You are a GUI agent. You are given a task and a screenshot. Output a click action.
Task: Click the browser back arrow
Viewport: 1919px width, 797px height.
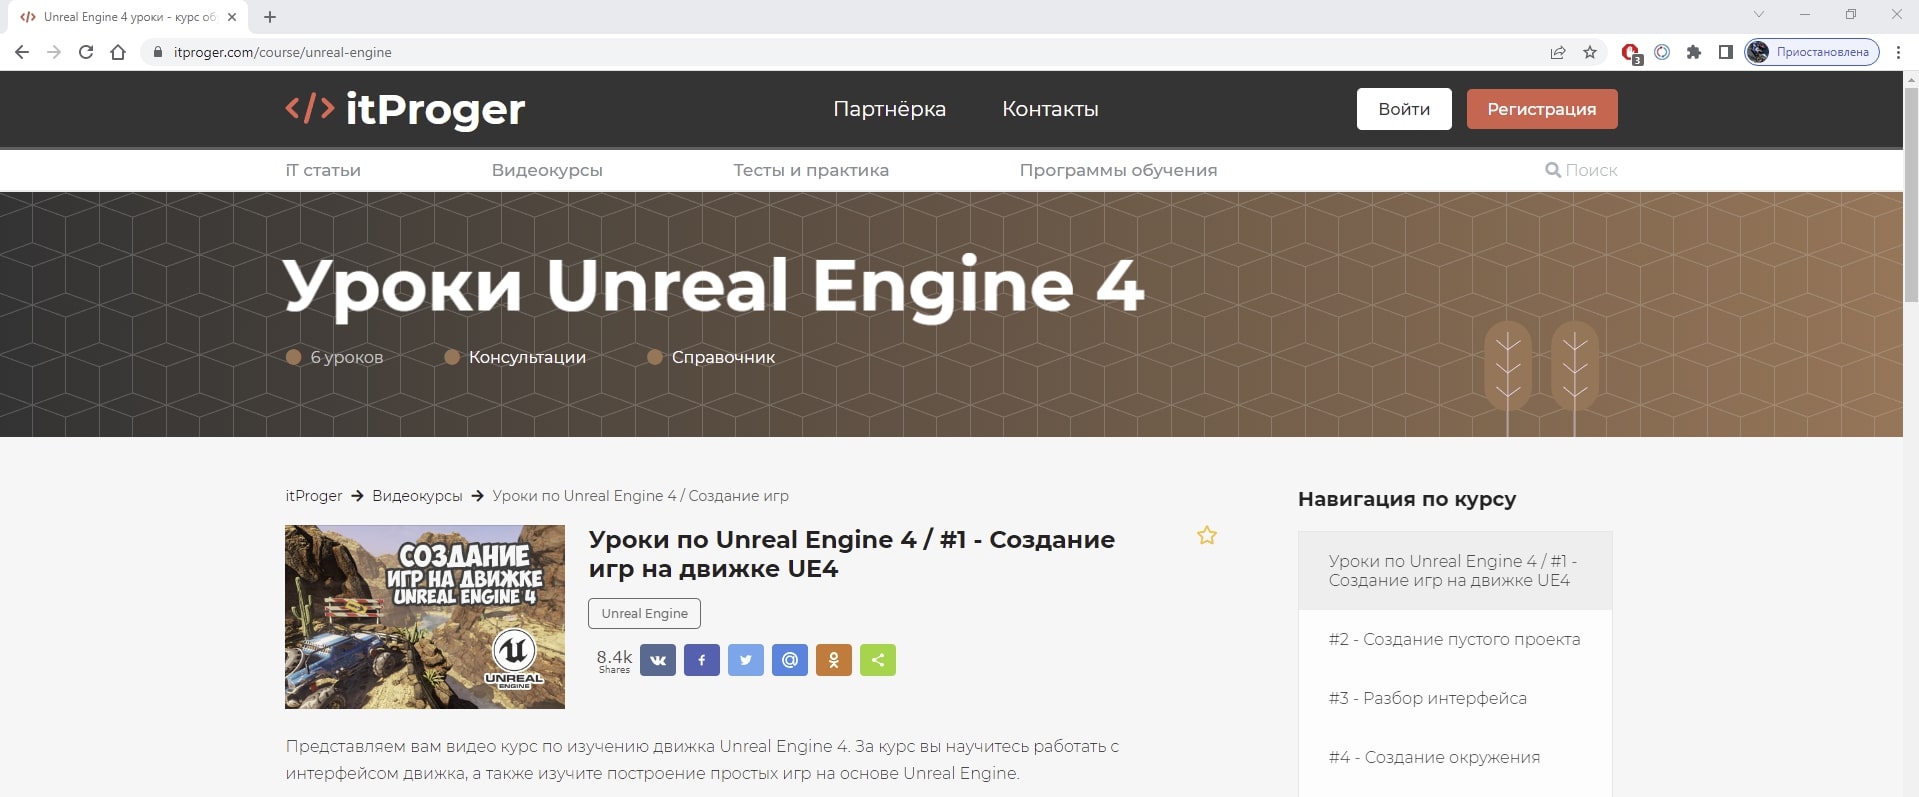click(x=22, y=52)
